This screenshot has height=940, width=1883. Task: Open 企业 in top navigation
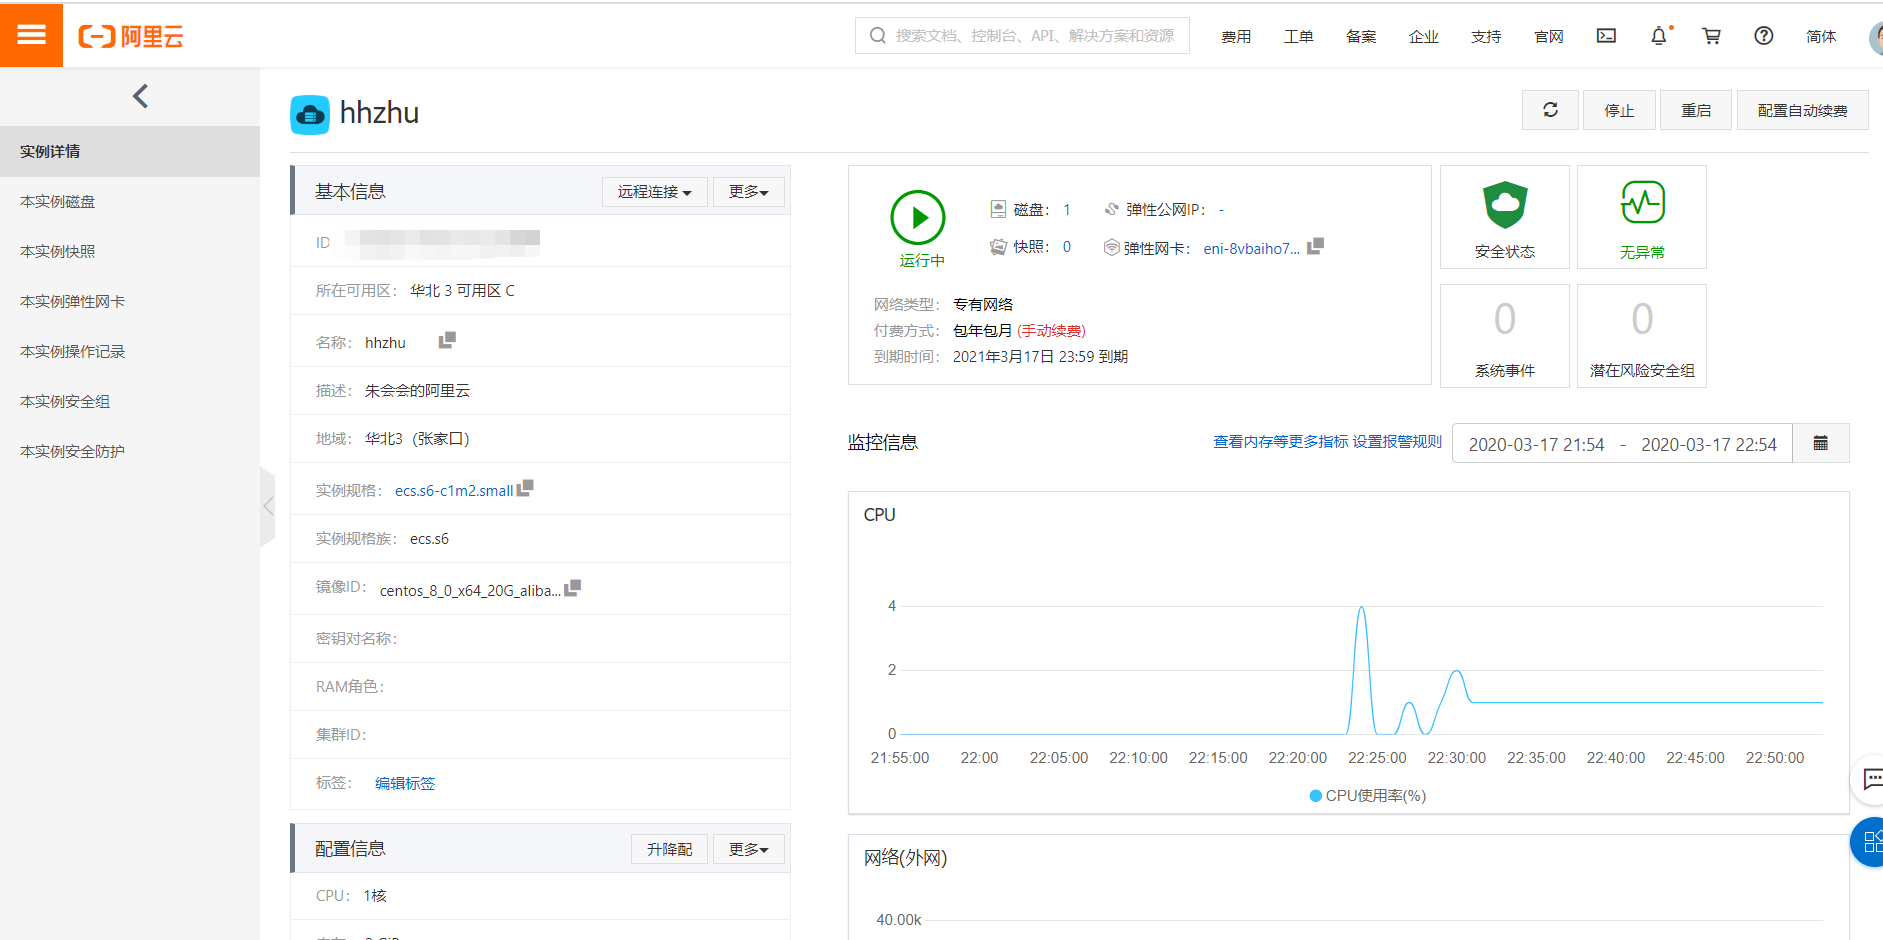pyautogui.click(x=1423, y=36)
